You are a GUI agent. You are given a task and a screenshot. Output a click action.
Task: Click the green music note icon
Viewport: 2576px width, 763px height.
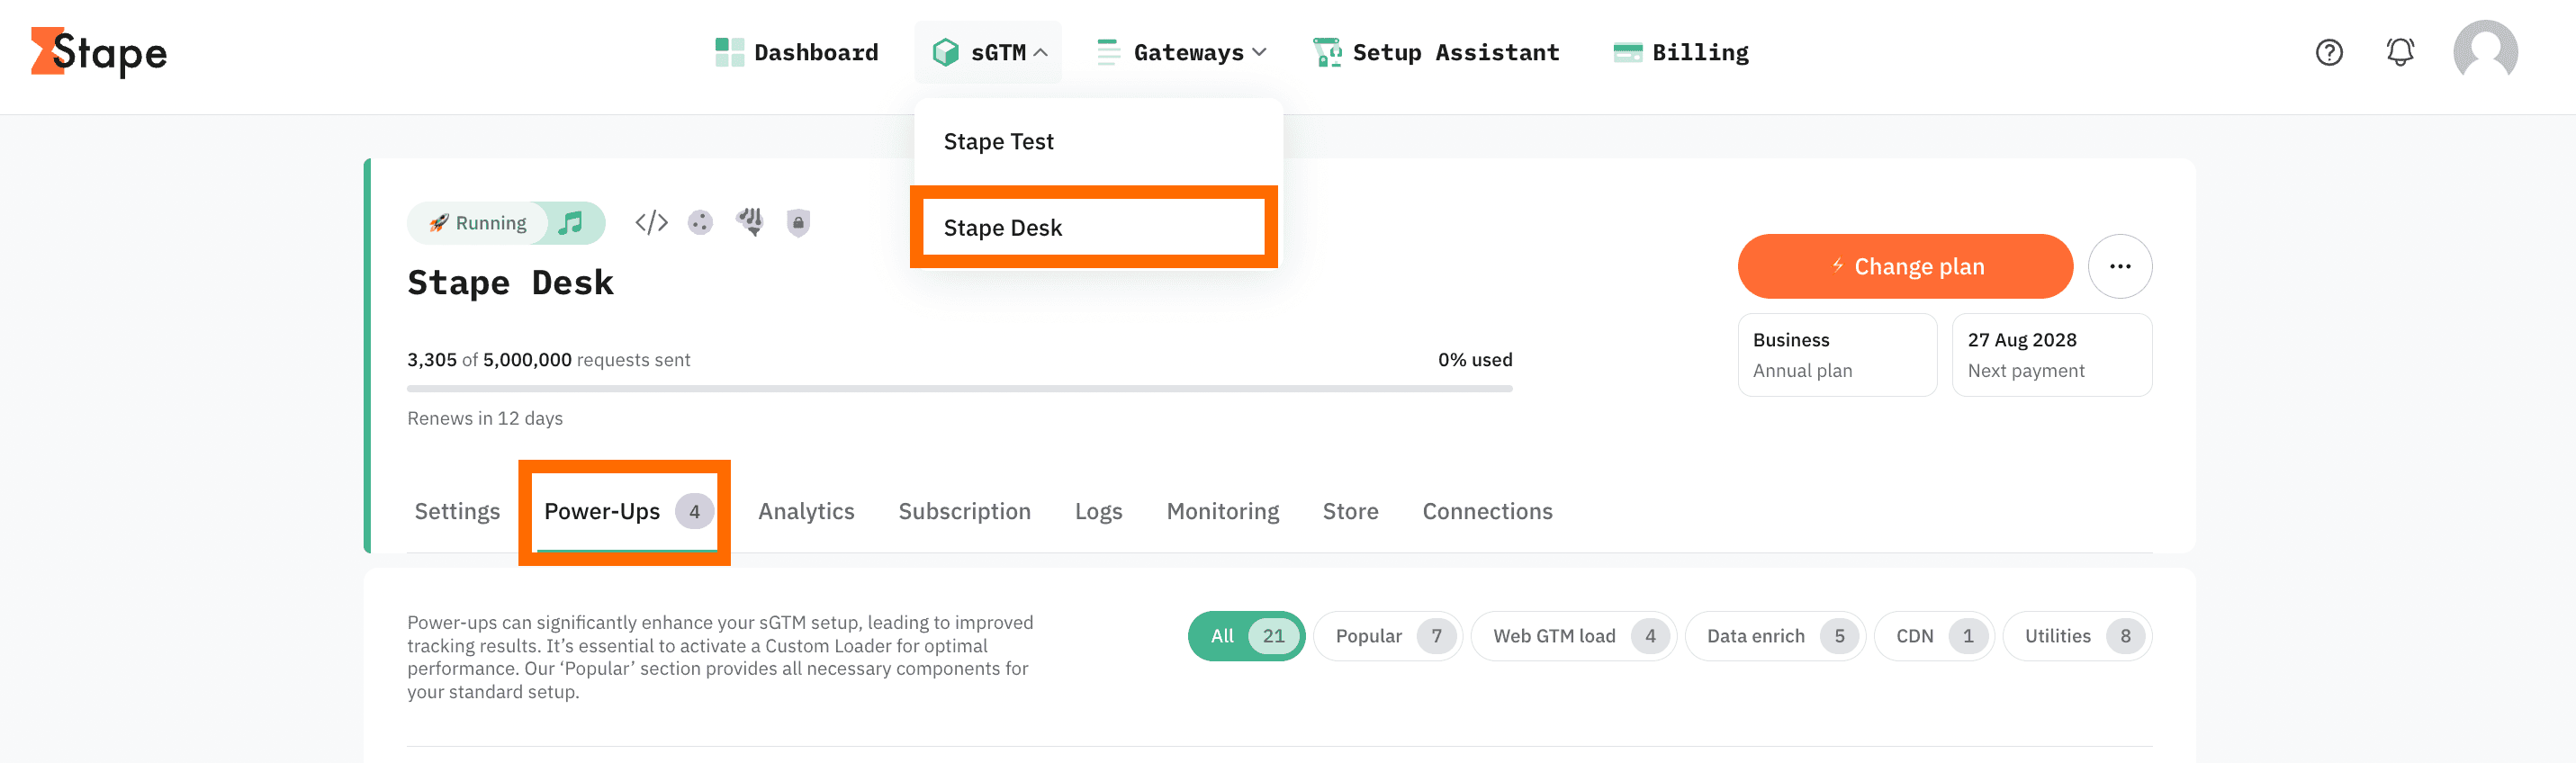571,222
